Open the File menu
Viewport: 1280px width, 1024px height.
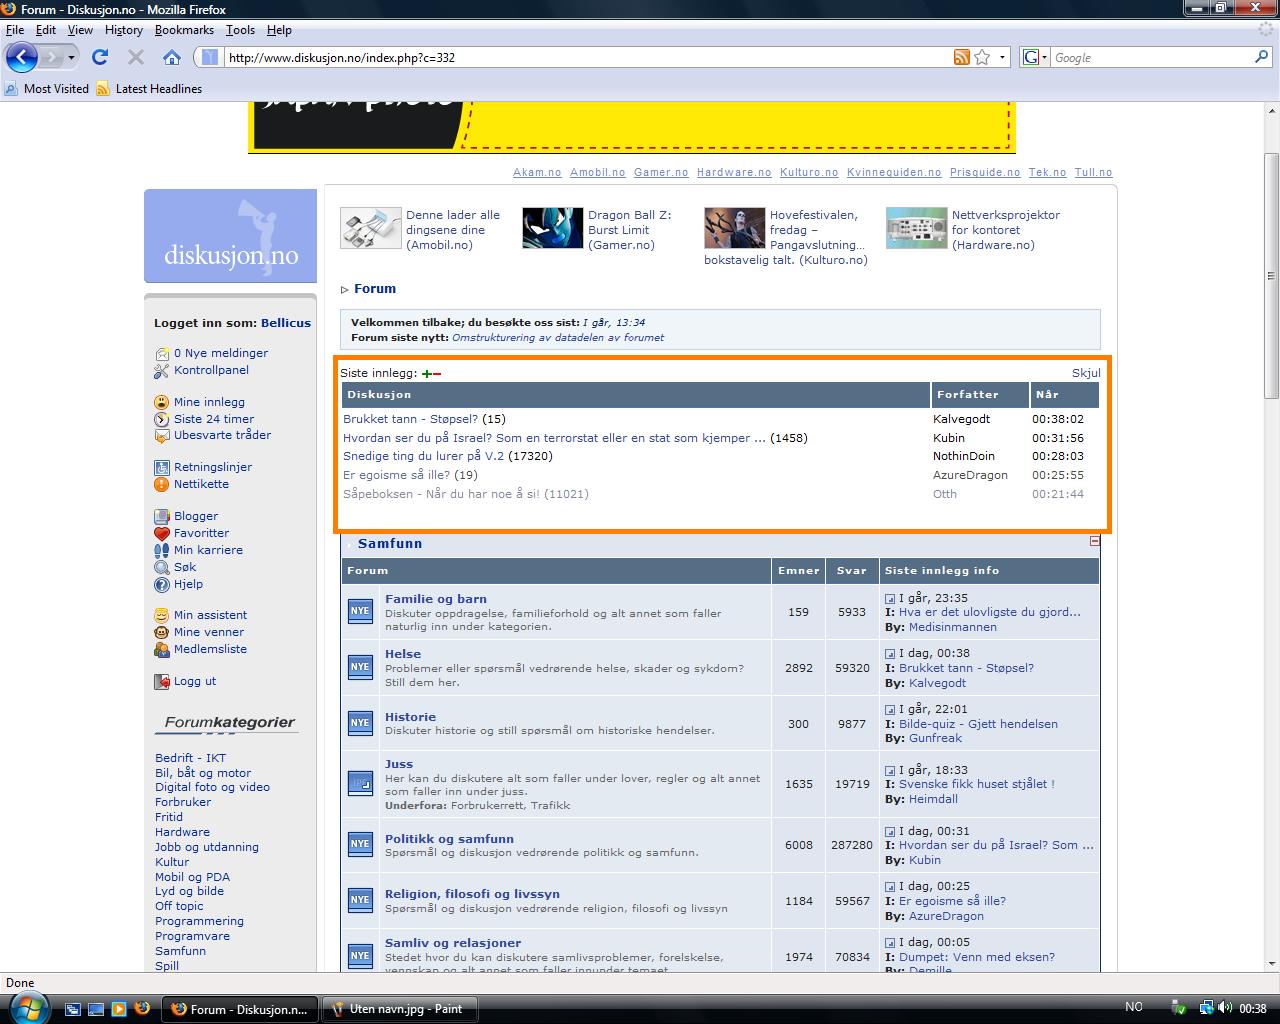point(15,30)
